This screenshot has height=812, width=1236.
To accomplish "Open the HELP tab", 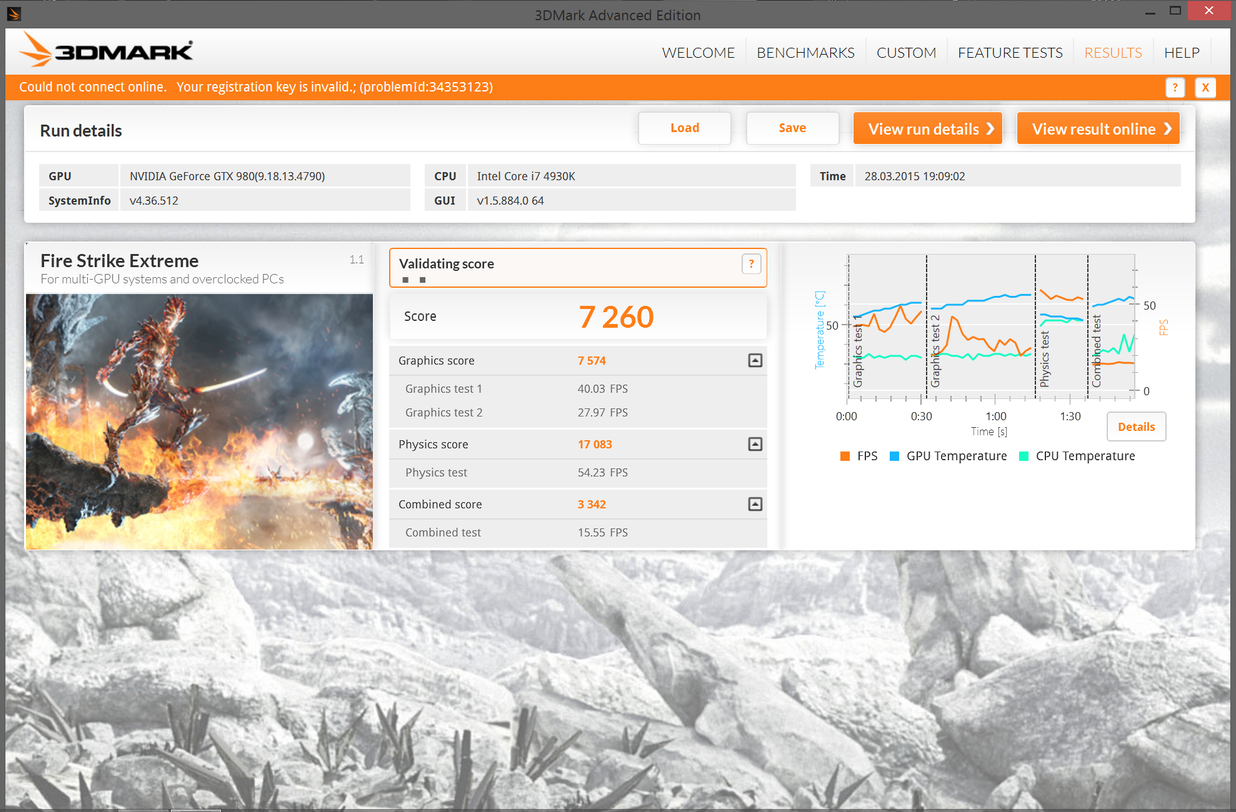I will [x=1181, y=52].
